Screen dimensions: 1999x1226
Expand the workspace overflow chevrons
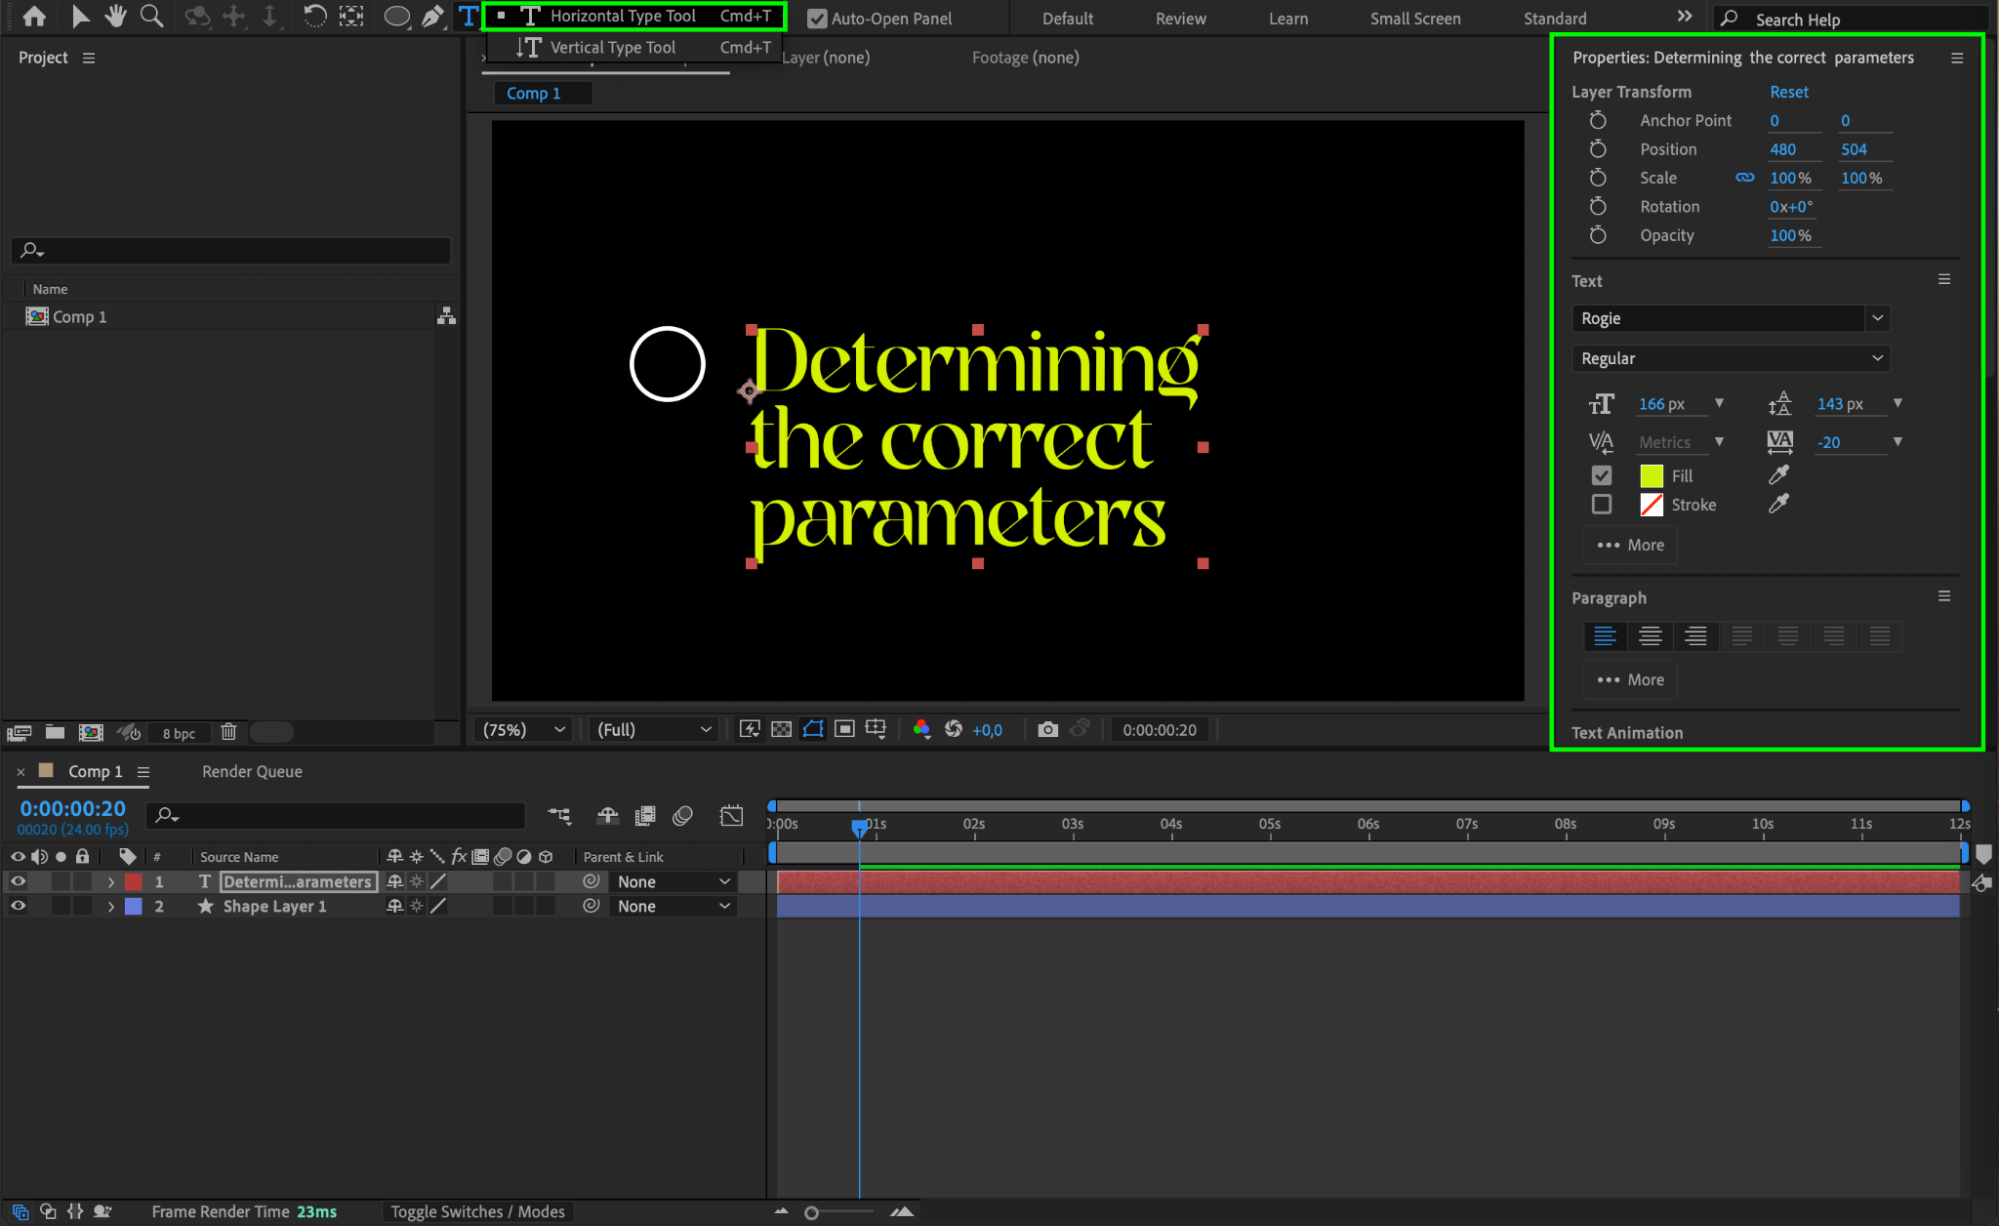(x=1684, y=16)
